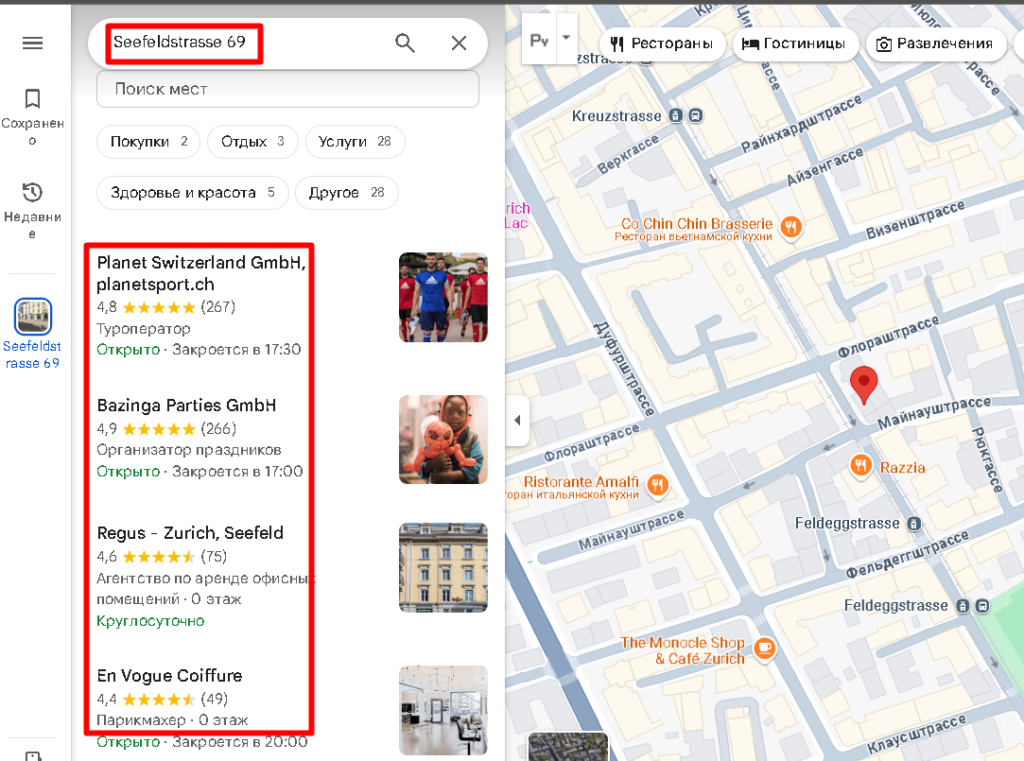Filter by Другое category chip
The width and height of the screenshot is (1024, 761).
[x=346, y=193]
